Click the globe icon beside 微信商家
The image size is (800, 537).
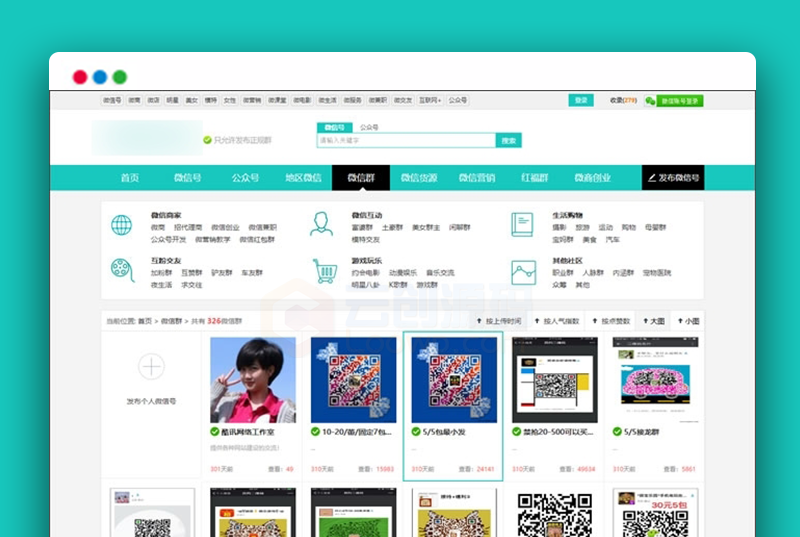(121, 225)
